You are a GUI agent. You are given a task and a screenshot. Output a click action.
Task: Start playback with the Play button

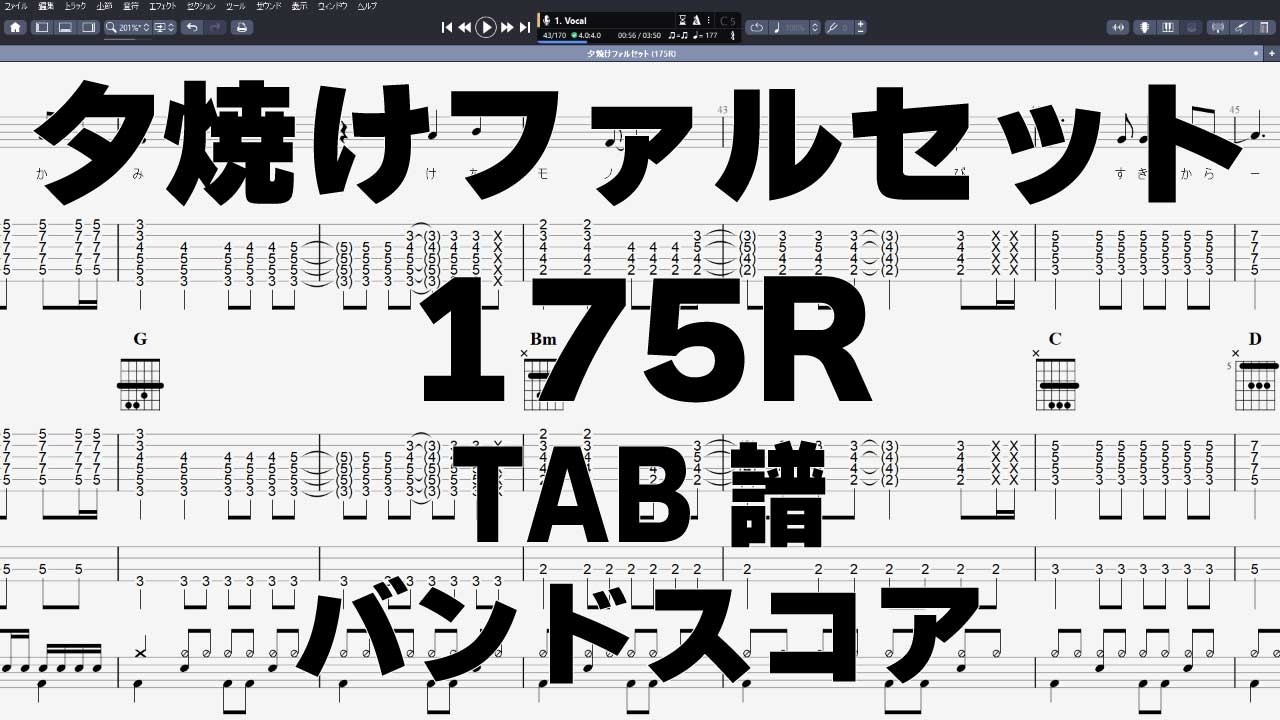[486, 27]
